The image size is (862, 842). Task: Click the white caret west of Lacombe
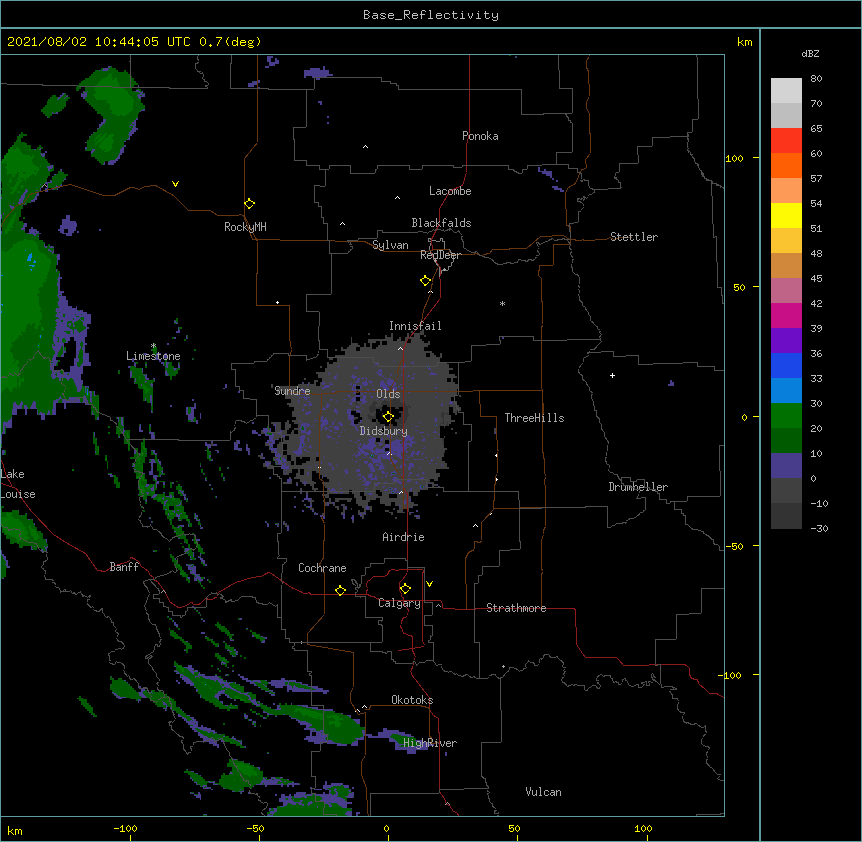[x=397, y=197]
